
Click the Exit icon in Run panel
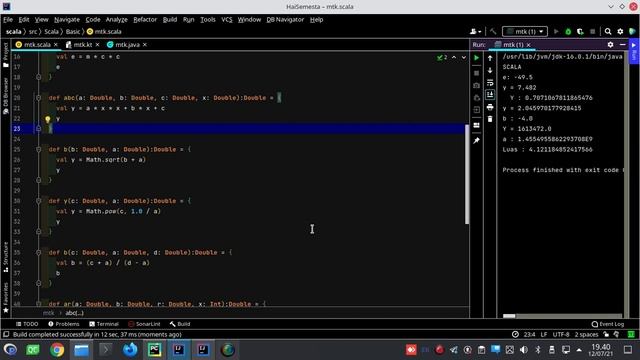476,110
